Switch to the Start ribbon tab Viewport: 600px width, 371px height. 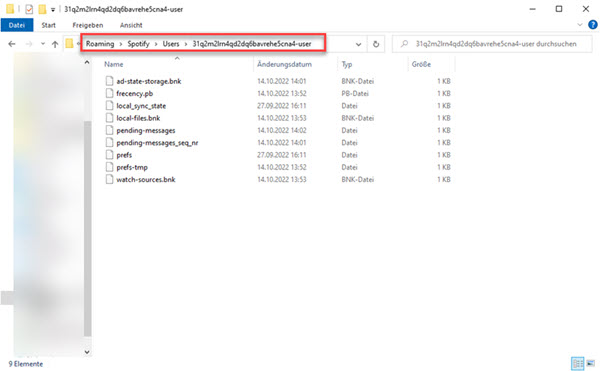(49, 25)
